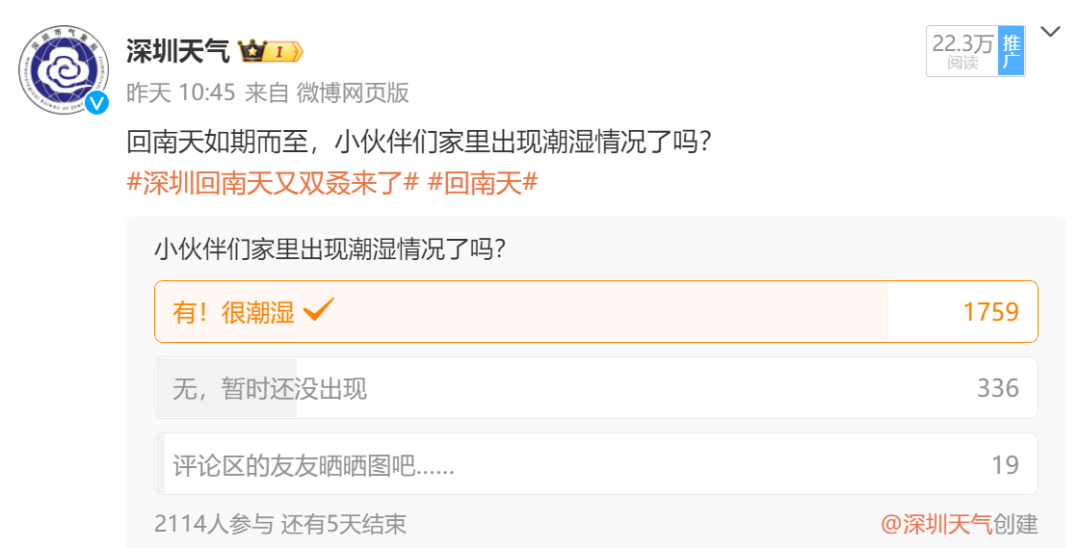Expand the post options chevron menu

1050,32
